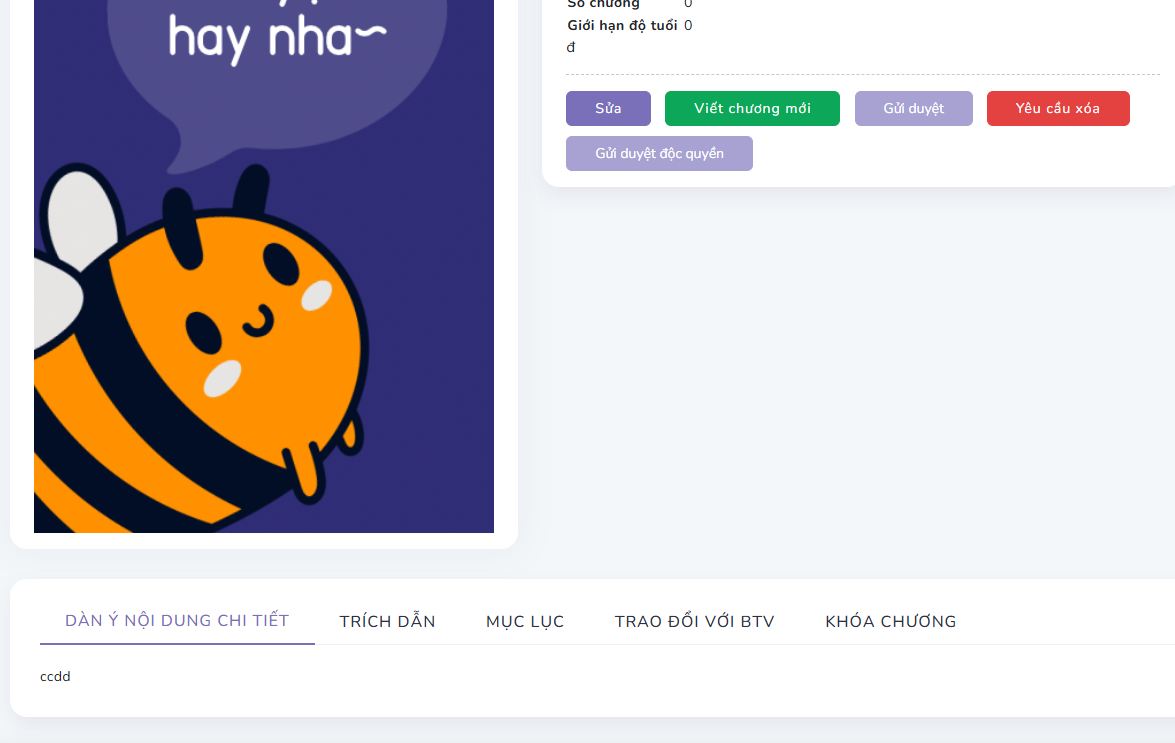Screen dimensions: 1175x743
Task: Click the Số chương label
Action: click(x=603, y=4)
